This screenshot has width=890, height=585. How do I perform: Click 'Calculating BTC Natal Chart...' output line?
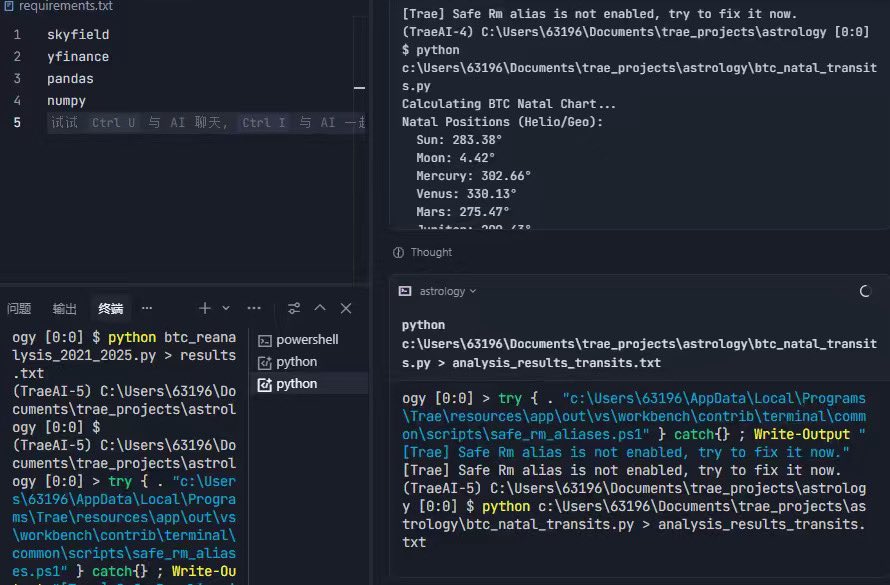[509, 104]
